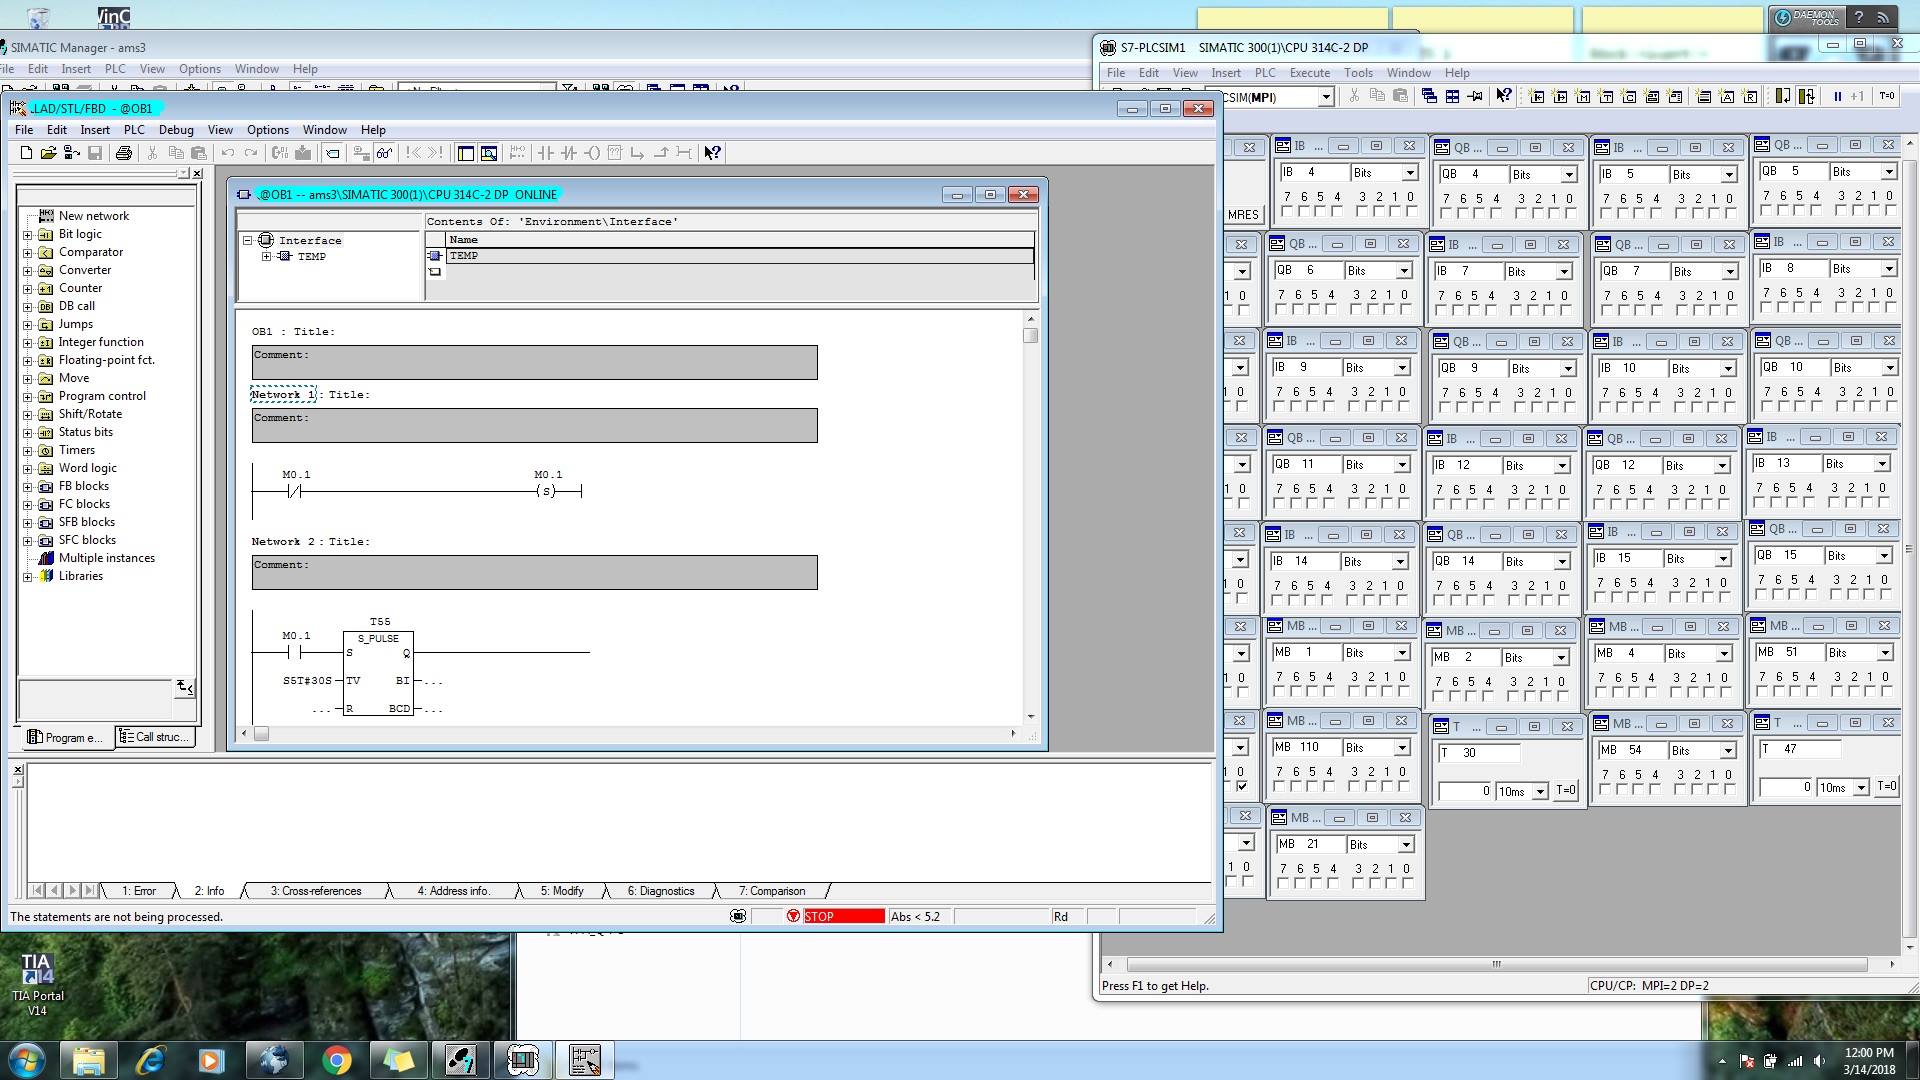This screenshot has width=1920, height=1080.
Task: Expand the Timers folder in the tree
Action: 28,450
